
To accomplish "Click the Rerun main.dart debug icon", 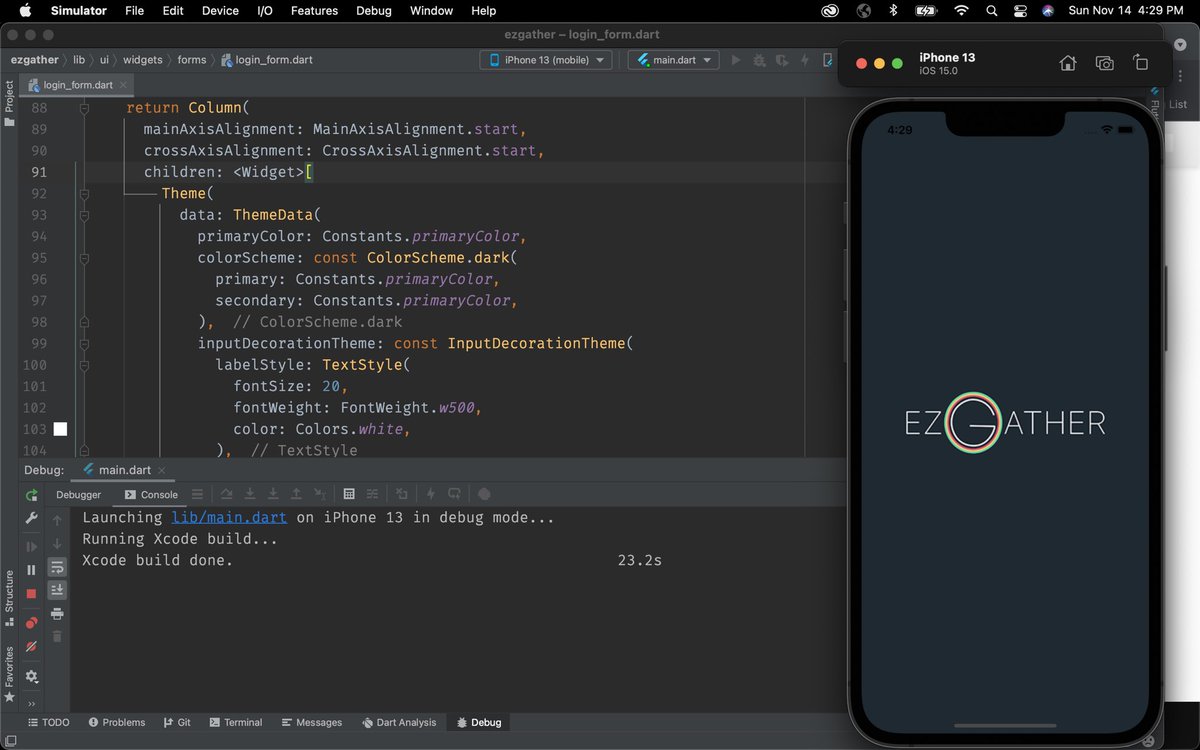I will coord(31,495).
